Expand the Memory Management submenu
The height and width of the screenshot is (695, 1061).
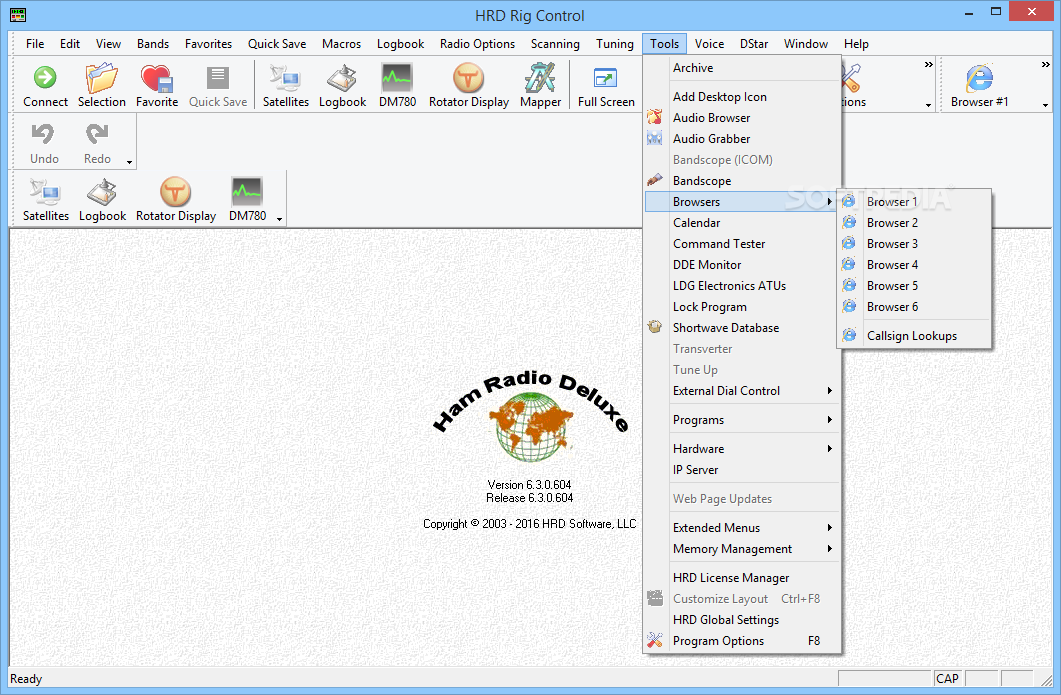point(830,549)
